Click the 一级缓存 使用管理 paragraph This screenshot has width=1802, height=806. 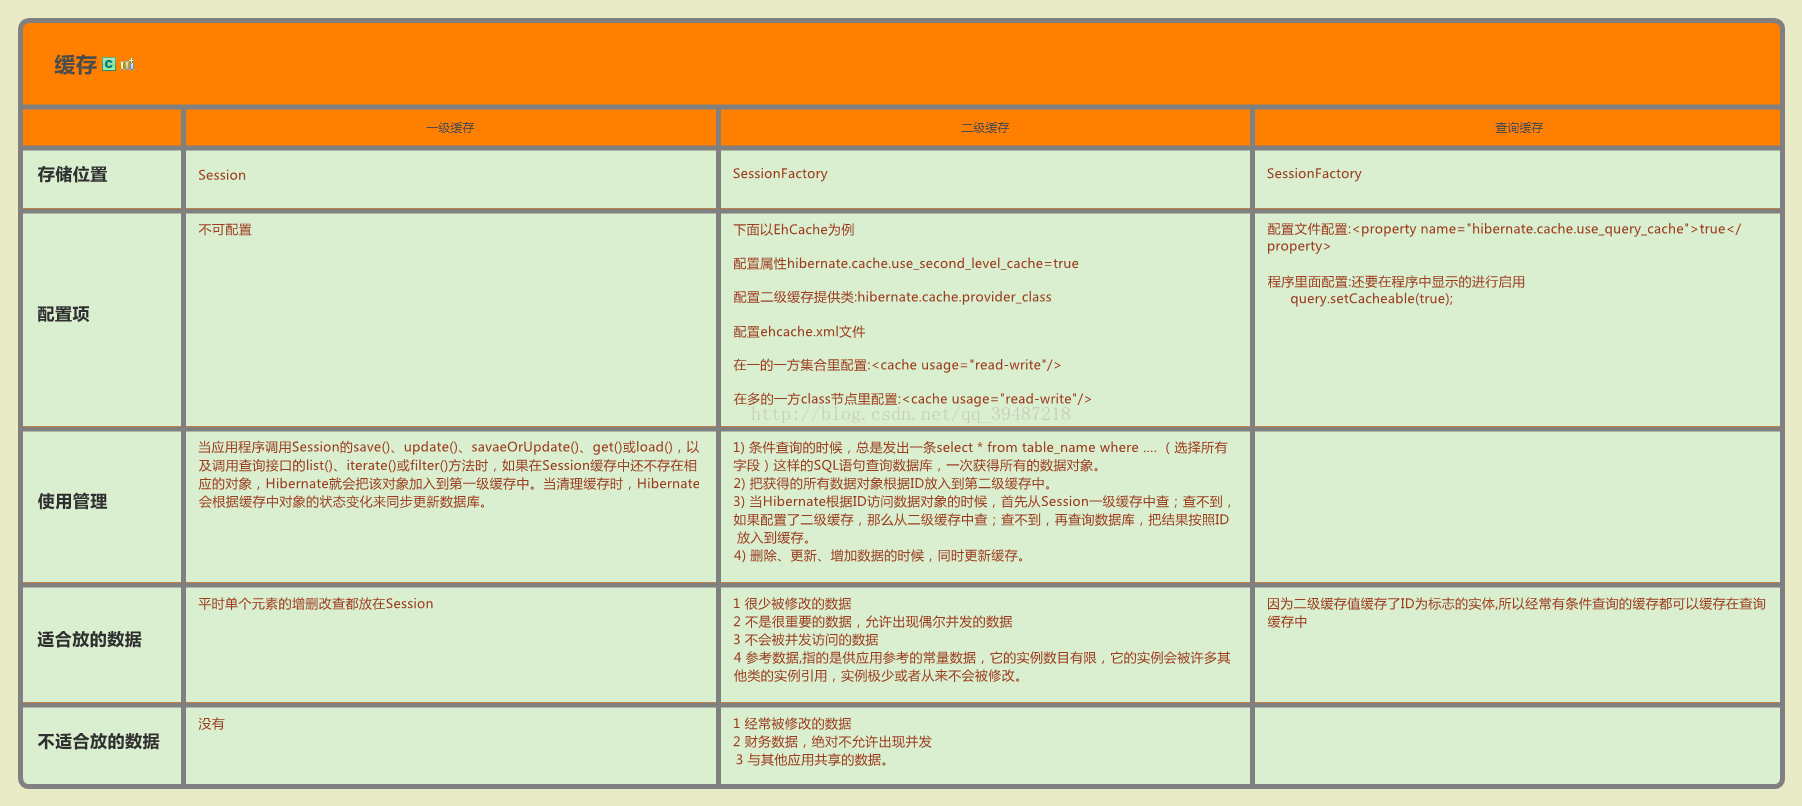tap(449, 474)
